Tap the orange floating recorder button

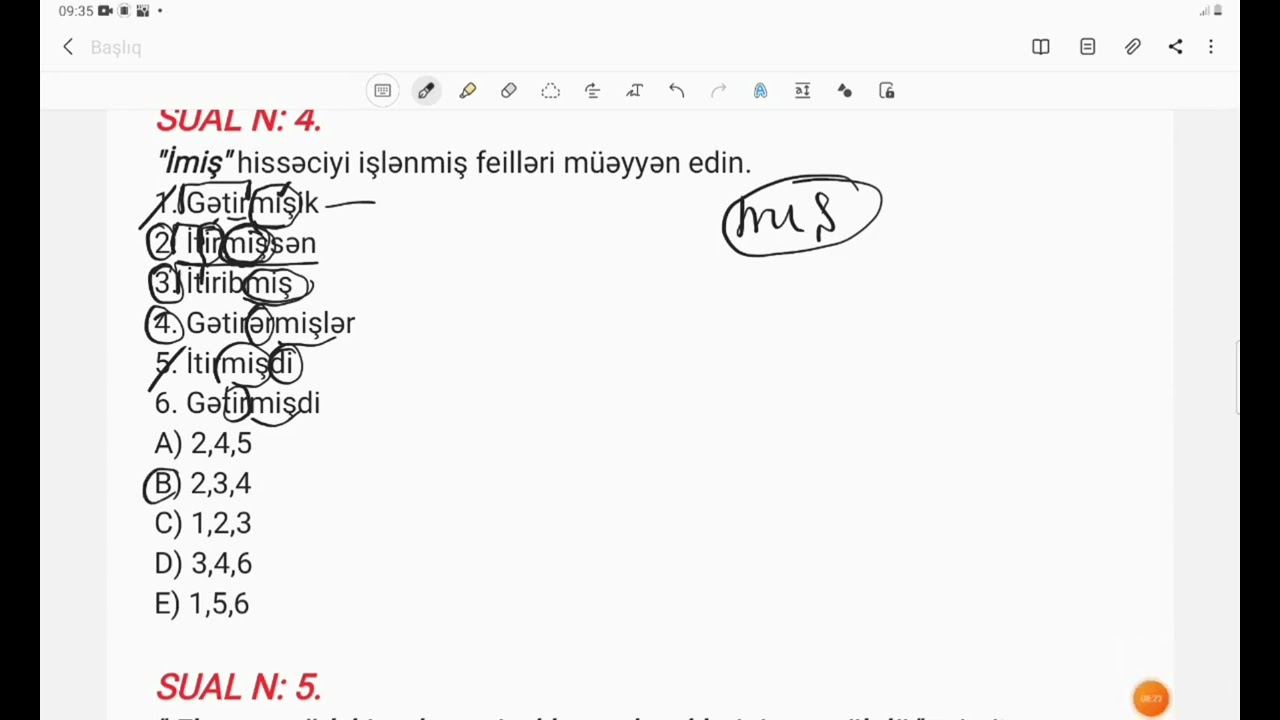click(1151, 698)
